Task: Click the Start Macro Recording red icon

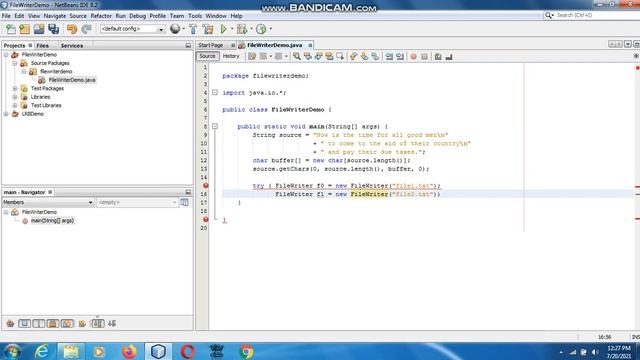Action: click(413, 56)
